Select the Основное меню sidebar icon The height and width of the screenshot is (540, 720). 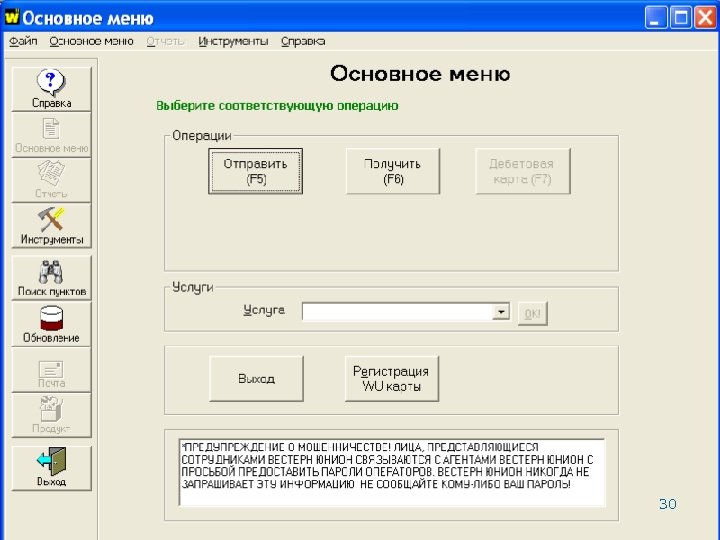click(51, 135)
